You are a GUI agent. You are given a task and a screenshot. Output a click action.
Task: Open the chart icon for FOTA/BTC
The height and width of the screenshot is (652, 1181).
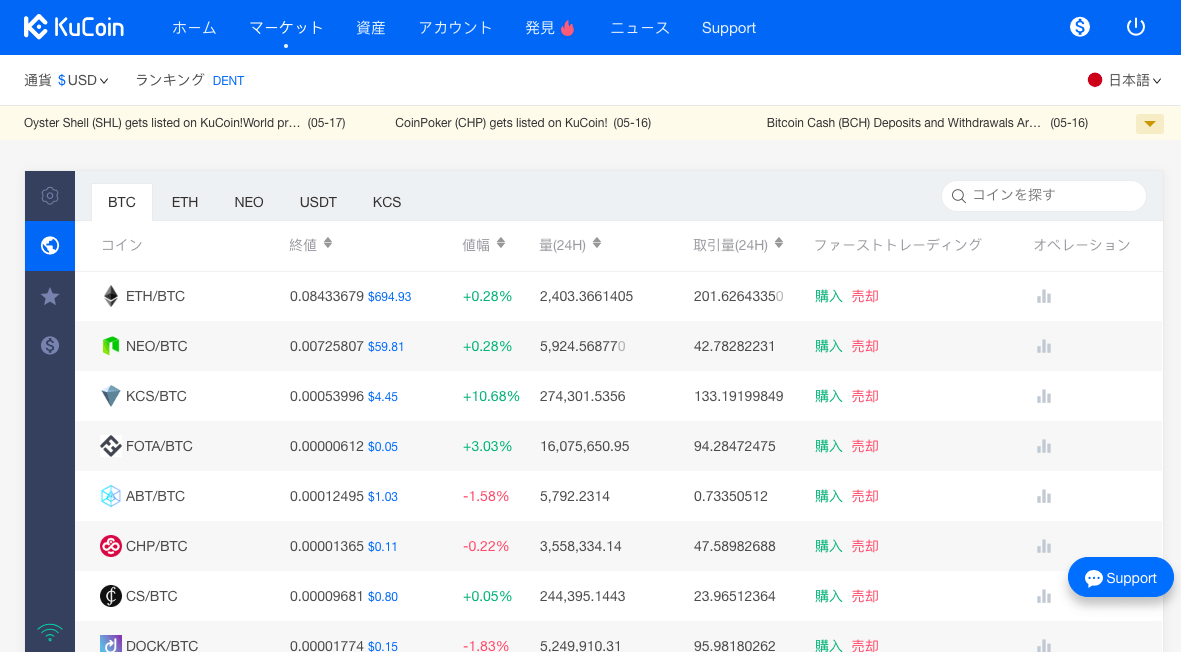1044,446
